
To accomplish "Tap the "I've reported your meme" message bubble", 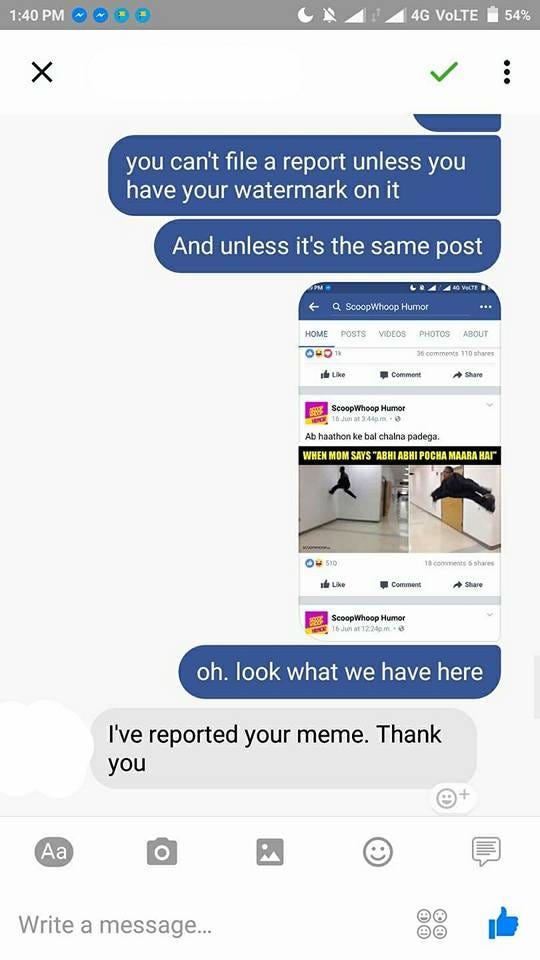I will point(283,748).
